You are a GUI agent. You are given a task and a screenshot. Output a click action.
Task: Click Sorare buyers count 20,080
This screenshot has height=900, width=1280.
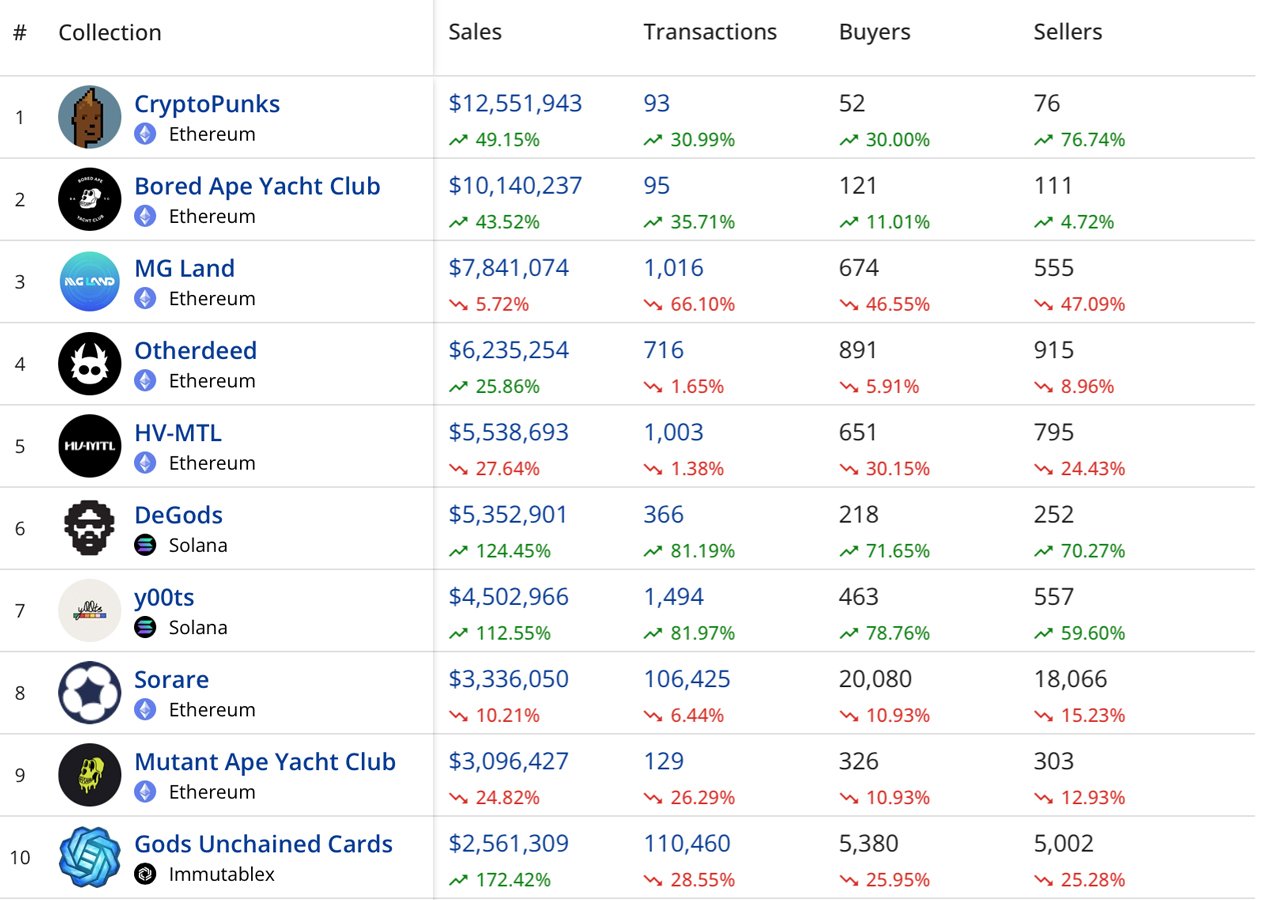pyautogui.click(x=876, y=679)
